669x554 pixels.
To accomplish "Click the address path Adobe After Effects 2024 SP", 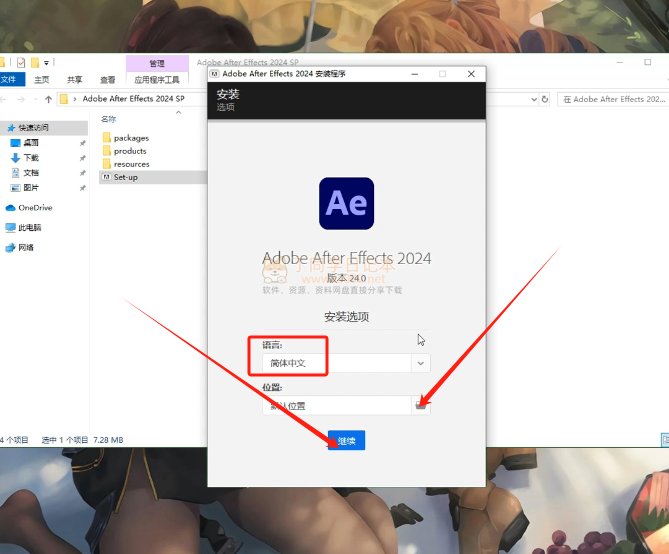I will point(134,99).
